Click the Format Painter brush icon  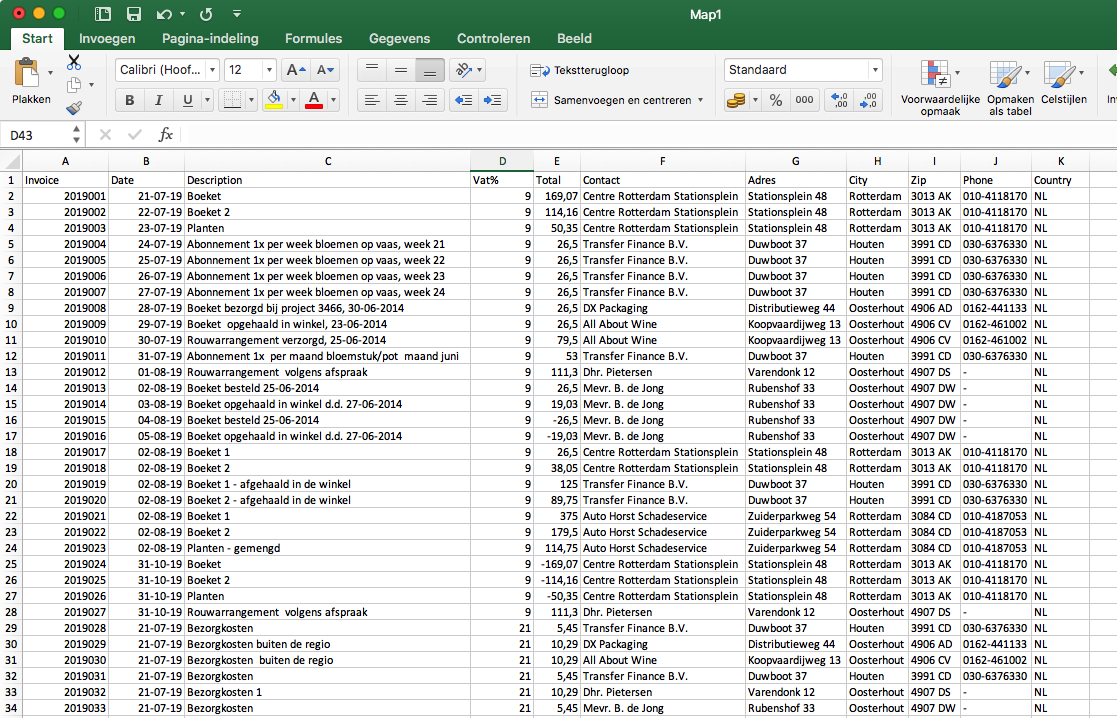tap(73, 108)
